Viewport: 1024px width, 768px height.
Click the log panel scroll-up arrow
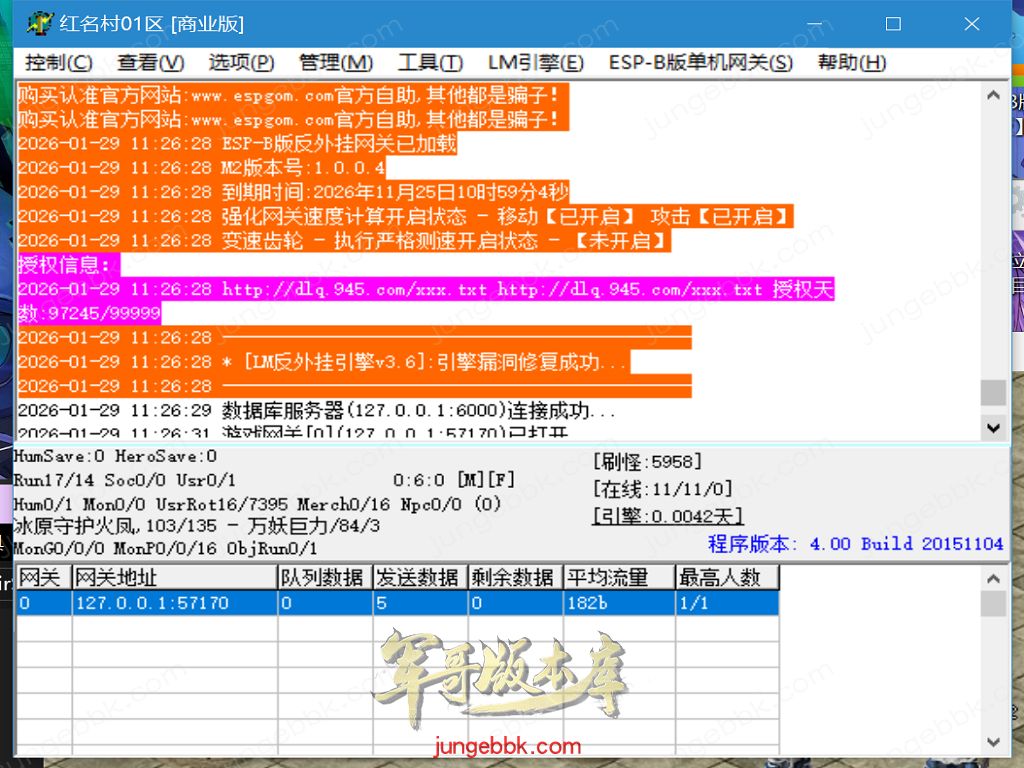coord(993,96)
